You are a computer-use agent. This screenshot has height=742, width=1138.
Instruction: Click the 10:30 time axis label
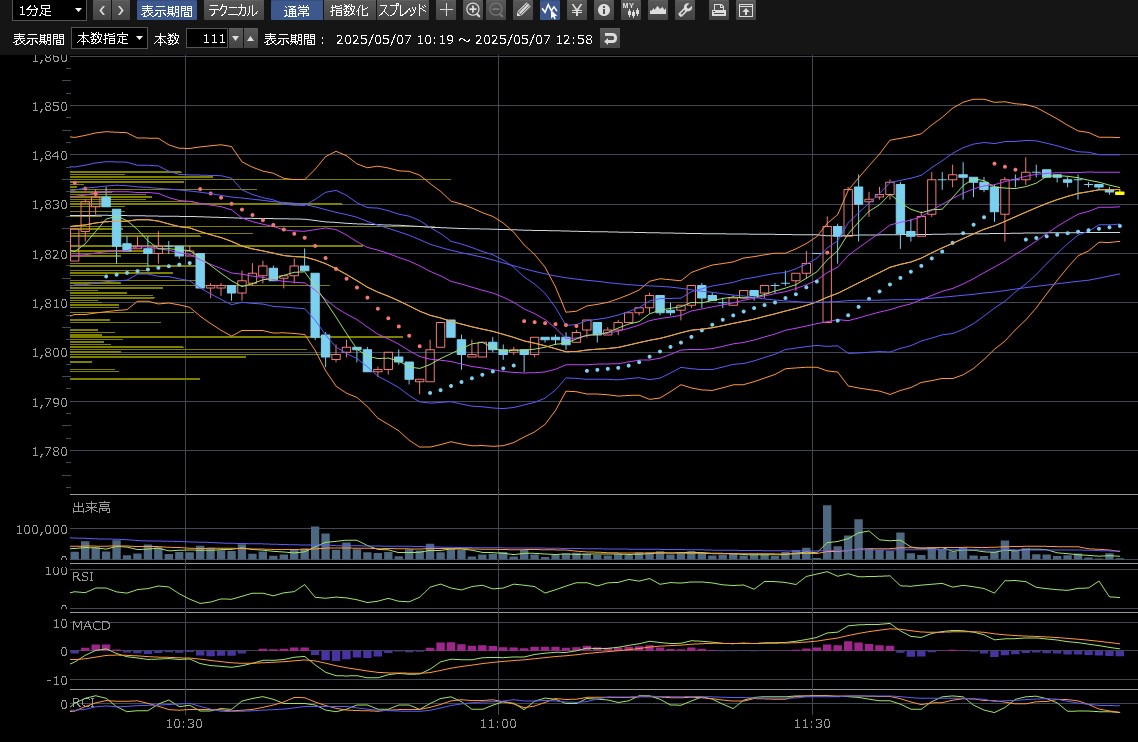point(184,723)
